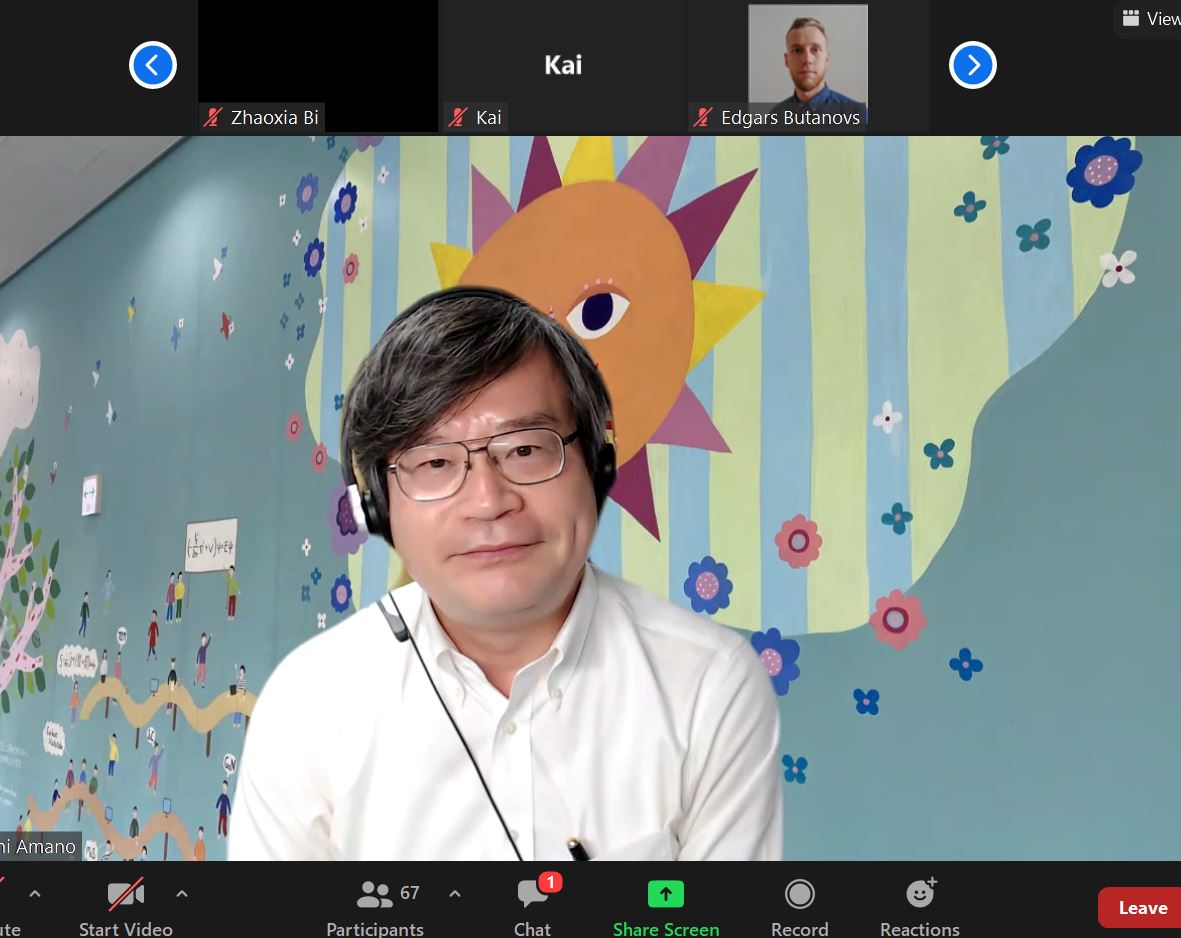Viewport: 1181px width, 938px height.
Task: Expand the caret next to Participants
Action: [455, 894]
